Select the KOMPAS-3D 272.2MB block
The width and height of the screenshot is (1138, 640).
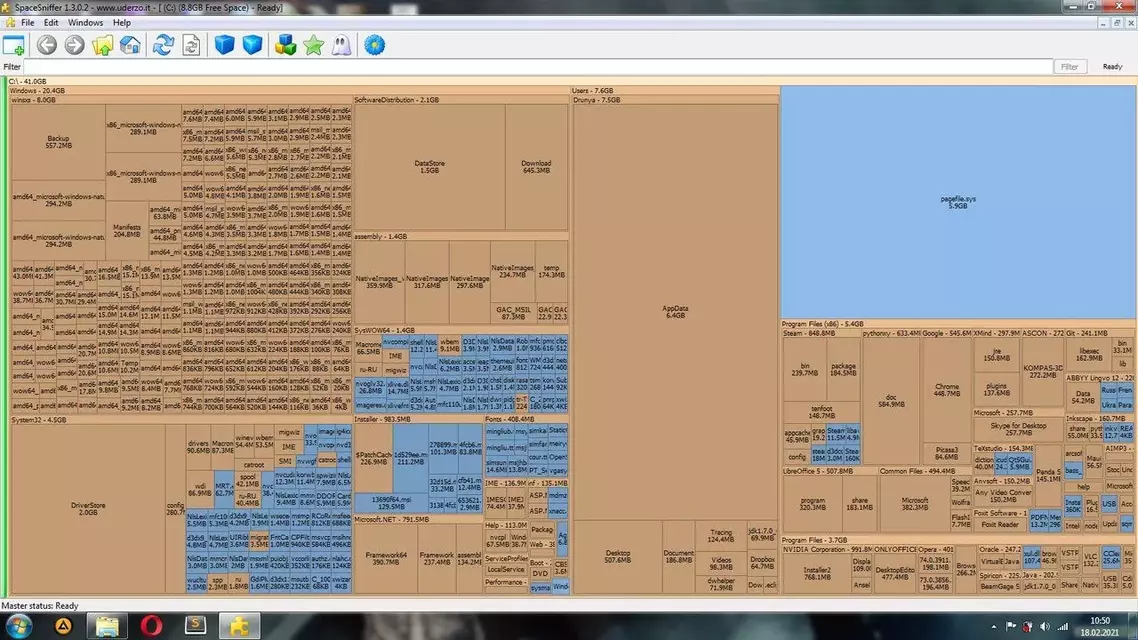coord(1042,372)
